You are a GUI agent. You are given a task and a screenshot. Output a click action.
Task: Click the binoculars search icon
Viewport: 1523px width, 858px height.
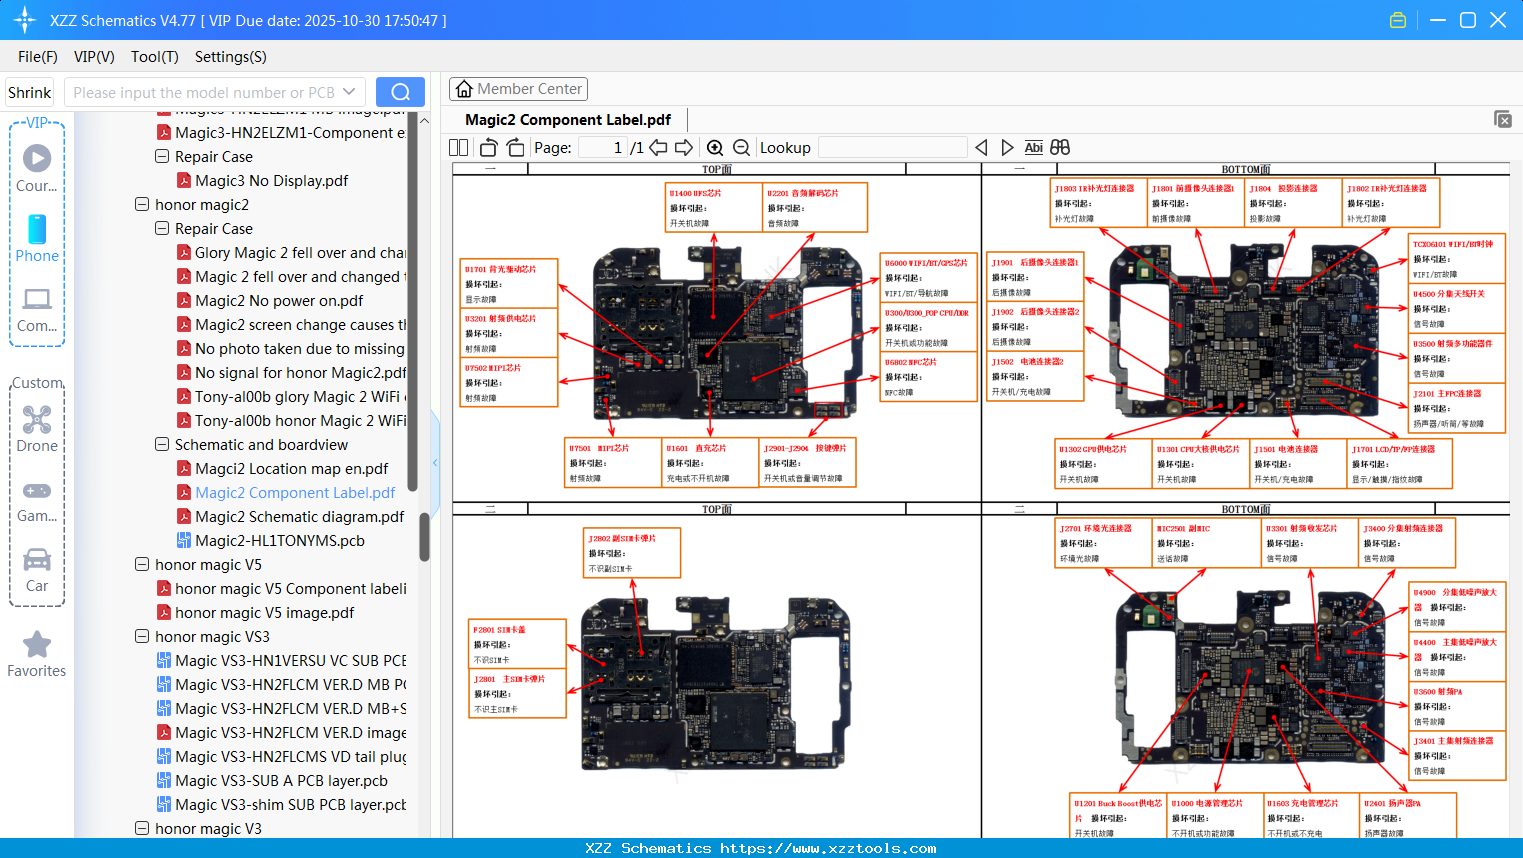tap(1060, 147)
